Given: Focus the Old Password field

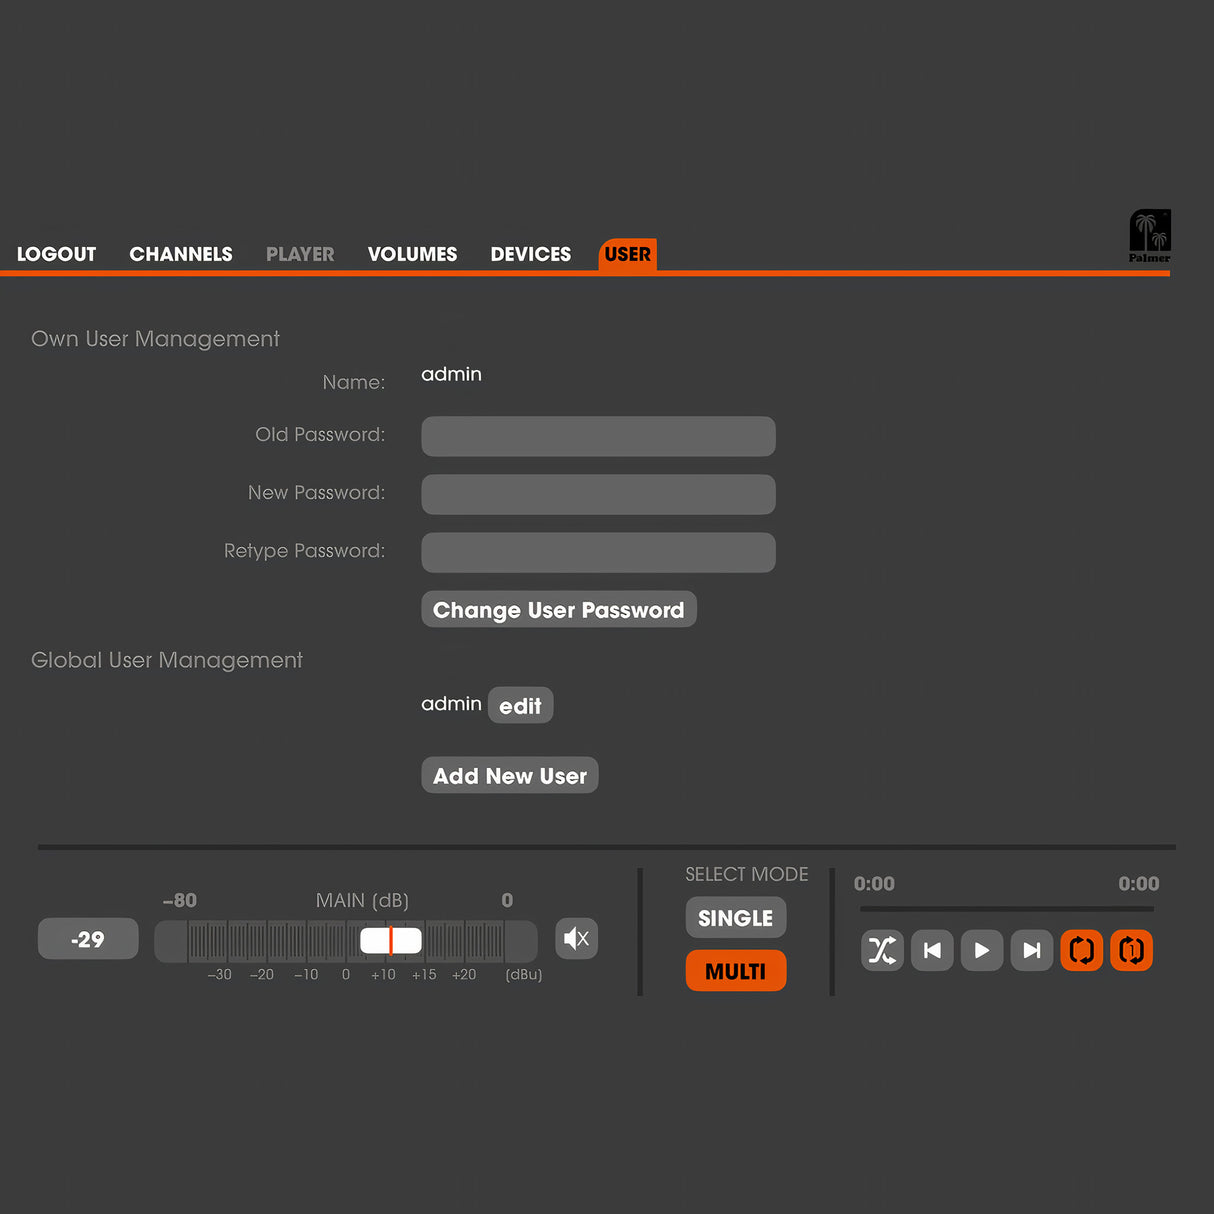Looking at the screenshot, I should tap(598, 436).
